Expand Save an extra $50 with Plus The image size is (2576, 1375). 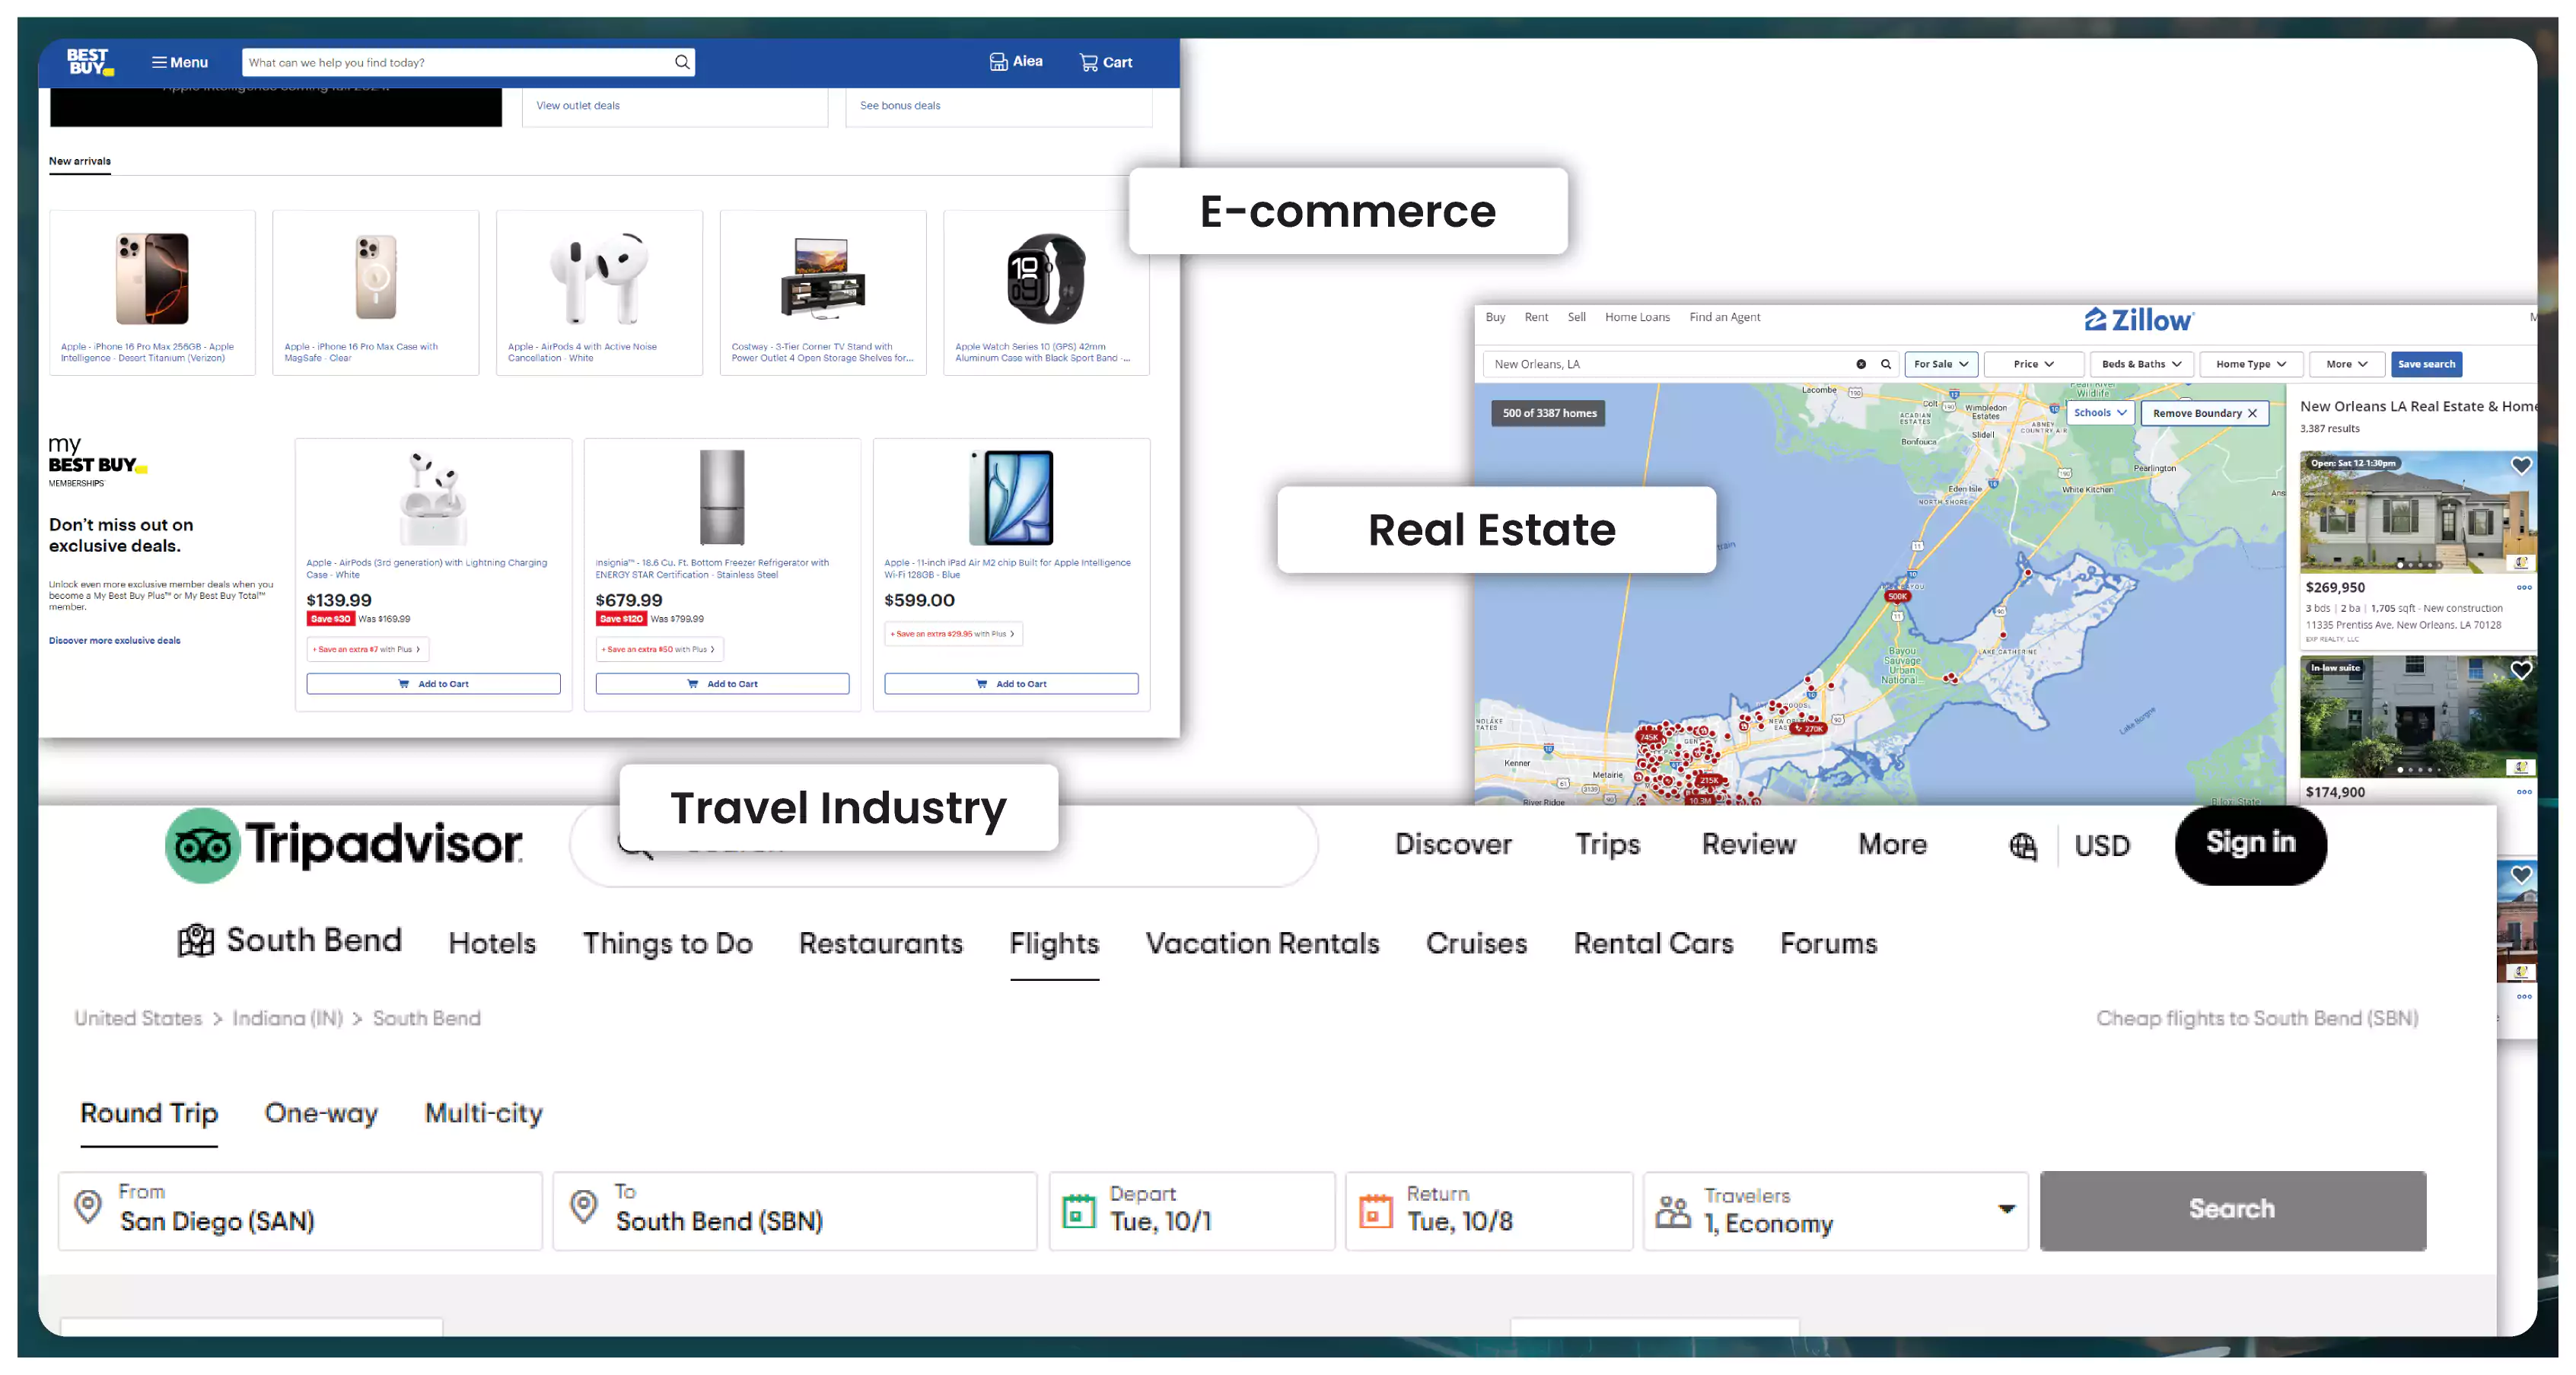coord(658,649)
